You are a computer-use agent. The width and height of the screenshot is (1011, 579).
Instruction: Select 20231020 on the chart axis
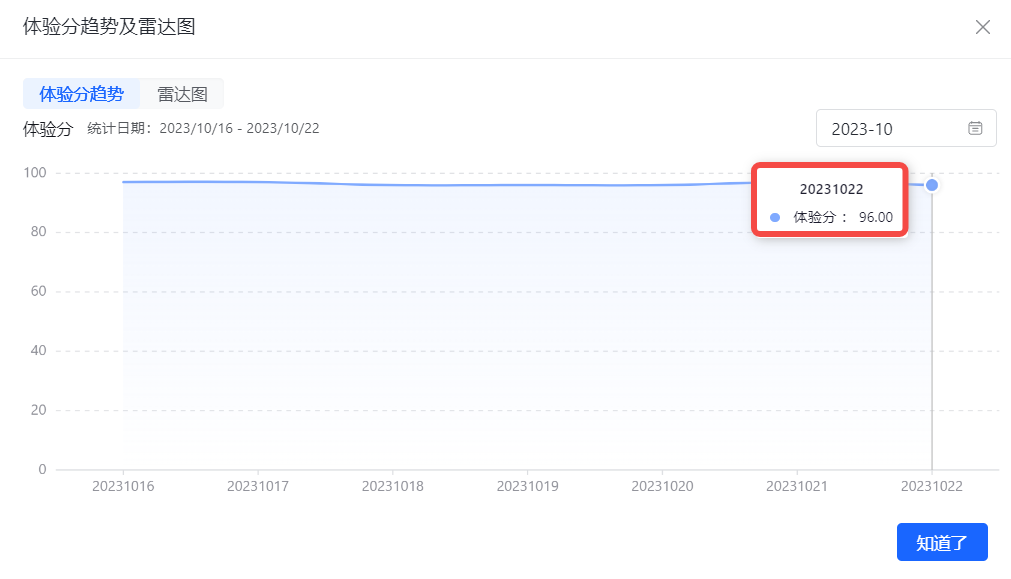[662, 486]
